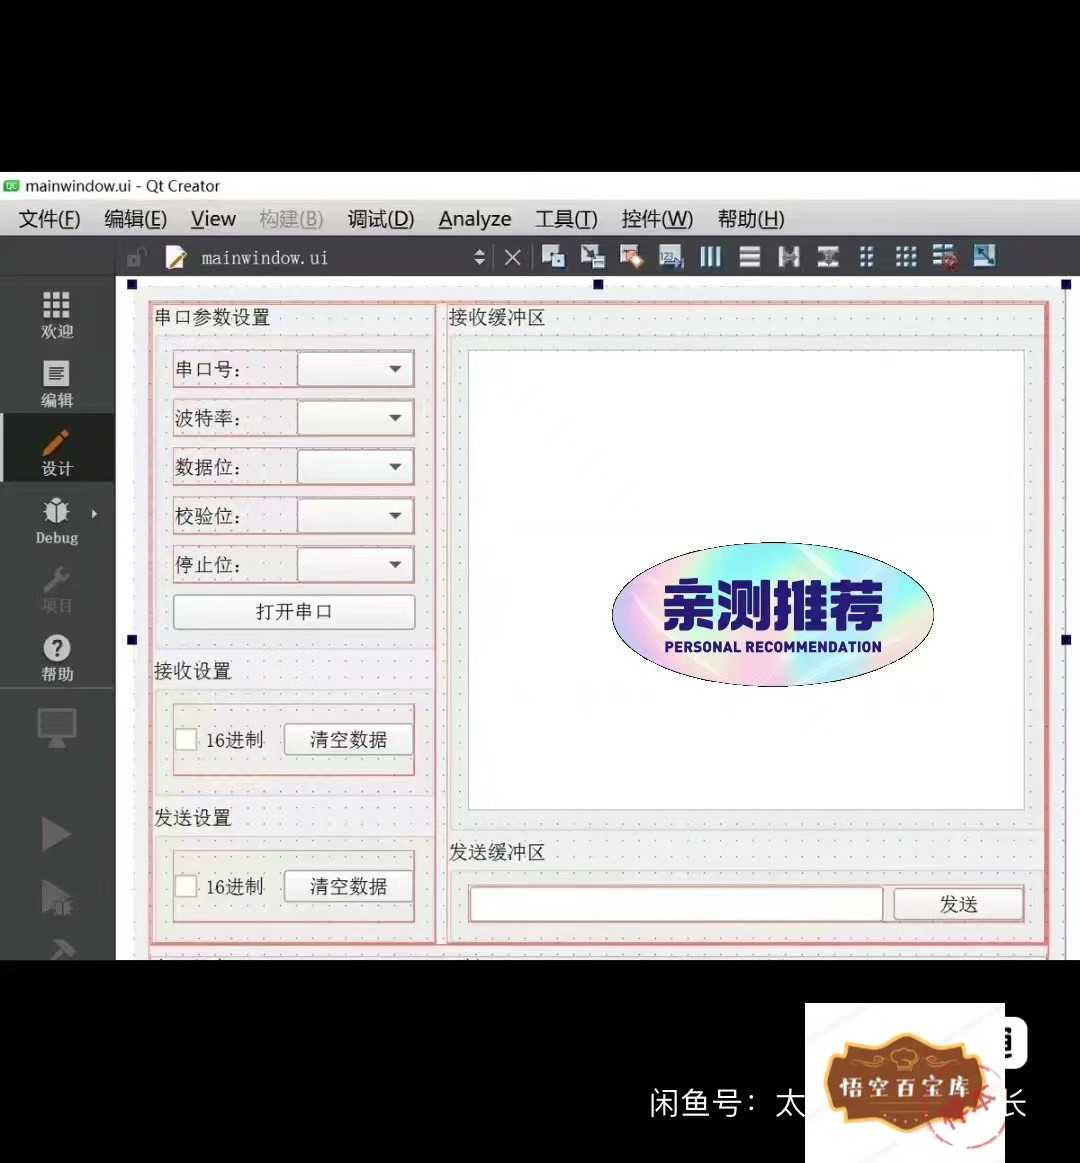This screenshot has height=1163, width=1080.
Task: Open the 控件(W) menu
Action: point(657,219)
